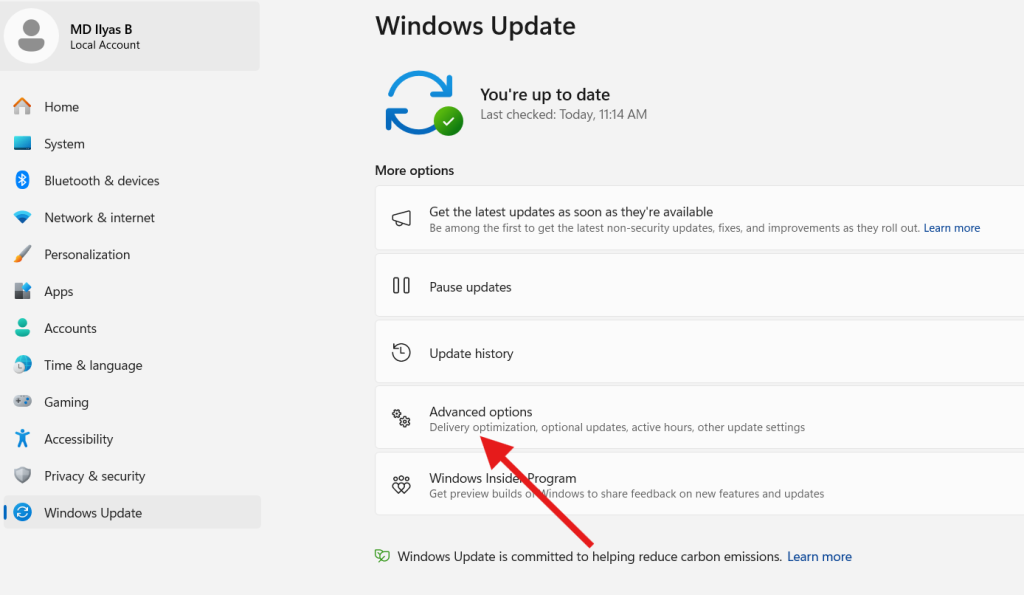Click the Privacy & security shield icon
The height and width of the screenshot is (595, 1024).
point(22,475)
